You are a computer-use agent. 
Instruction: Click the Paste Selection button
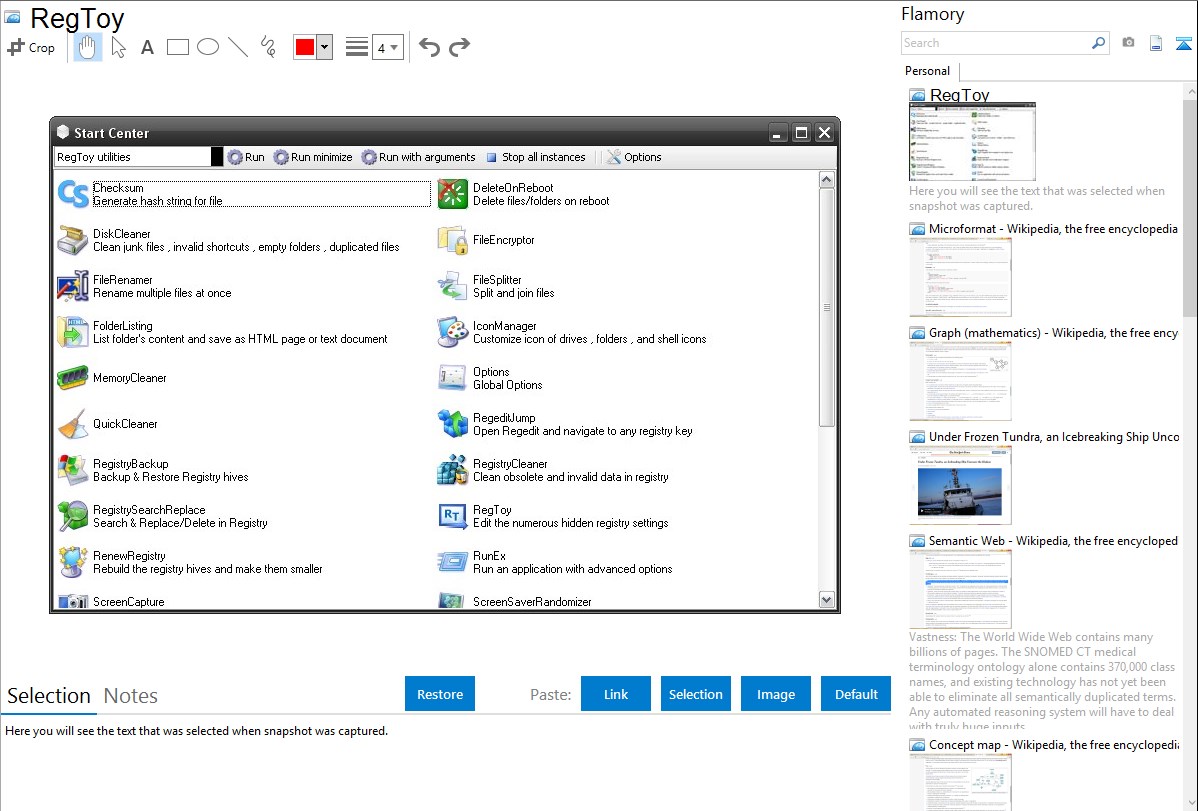pyautogui.click(x=696, y=694)
